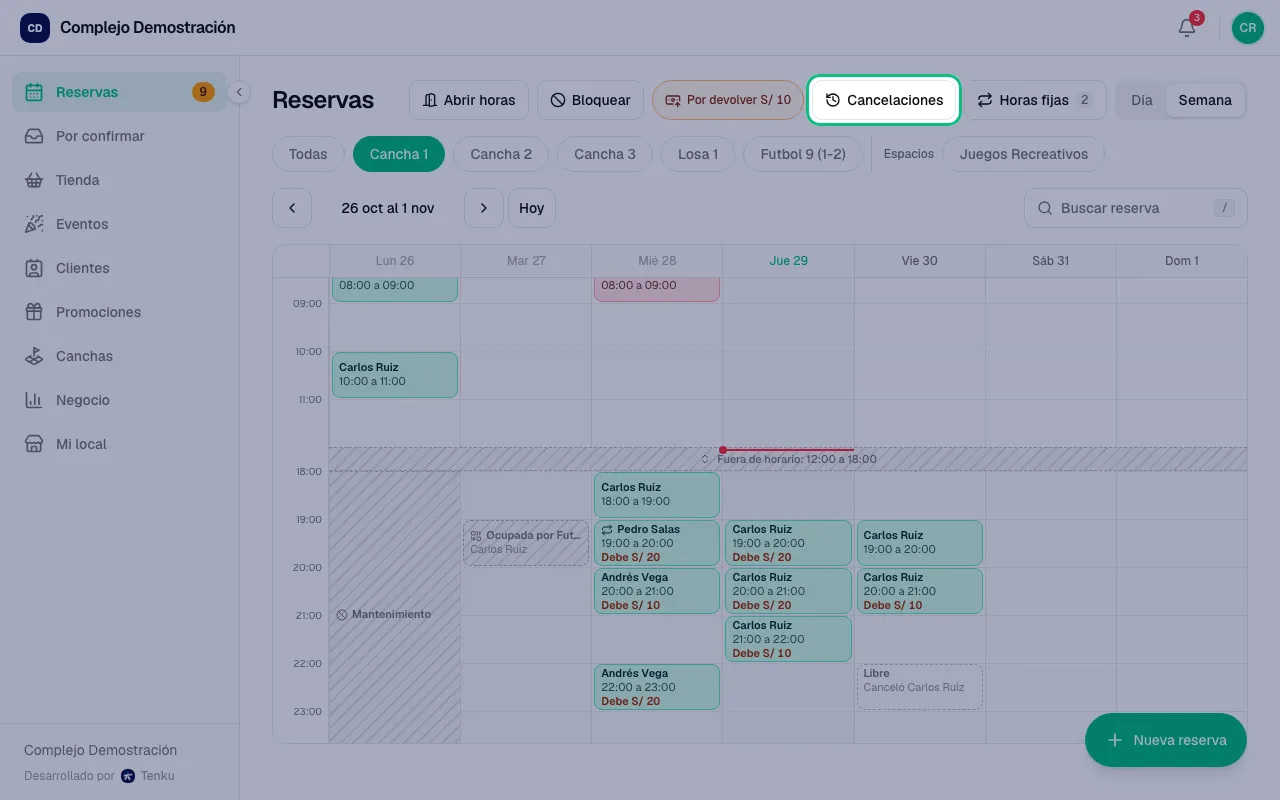Open the notifications bell
This screenshot has width=1280, height=800.
pyautogui.click(x=1187, y=28)
